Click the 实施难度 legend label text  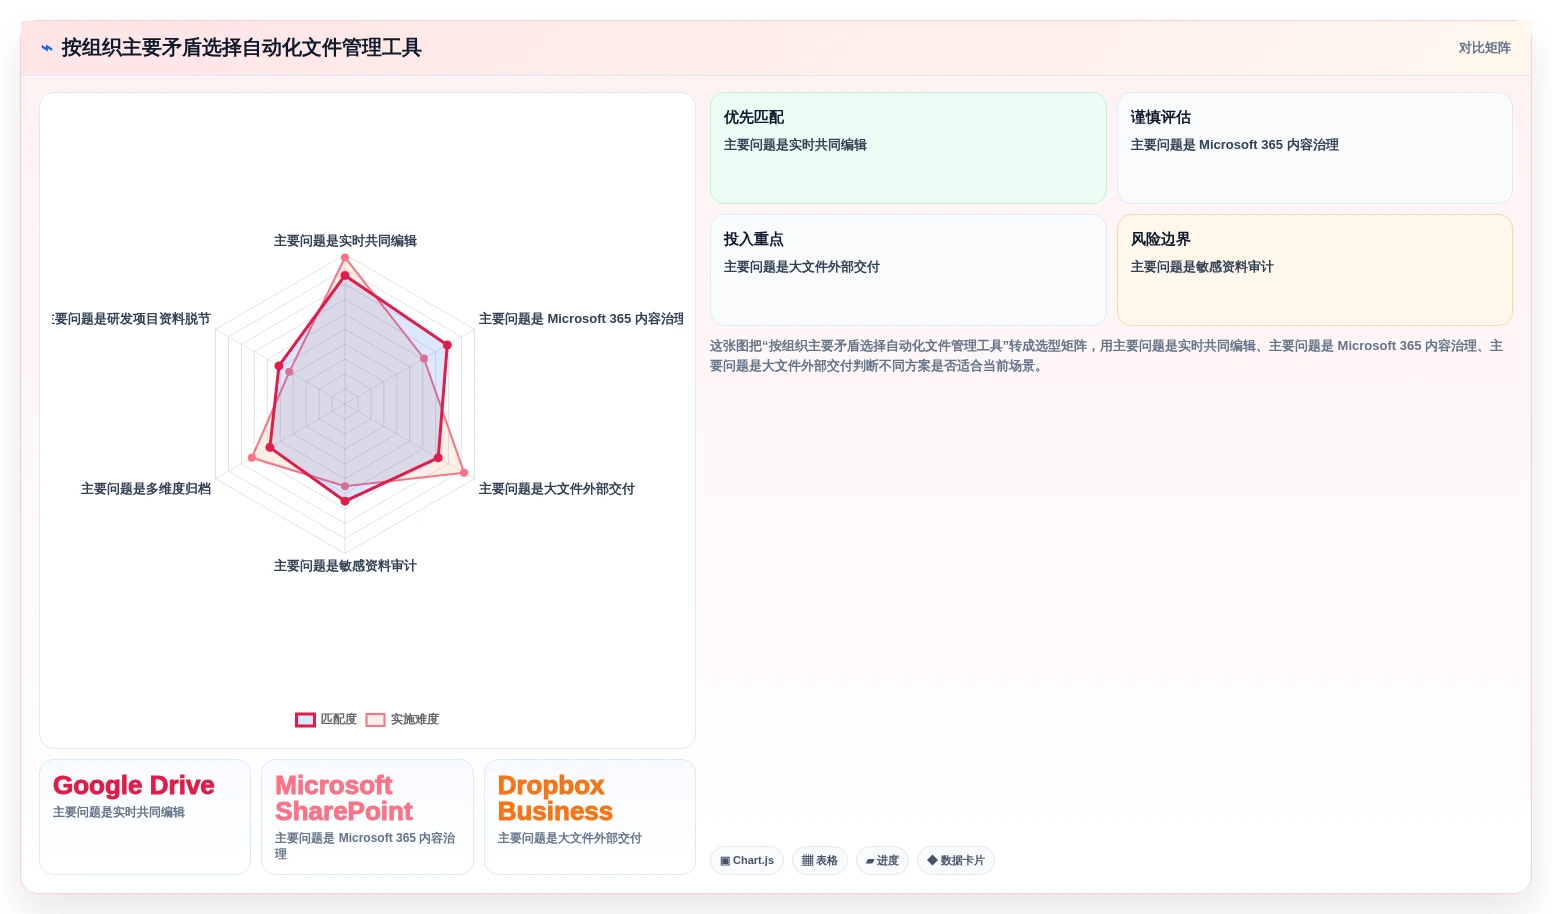[415, 720]
